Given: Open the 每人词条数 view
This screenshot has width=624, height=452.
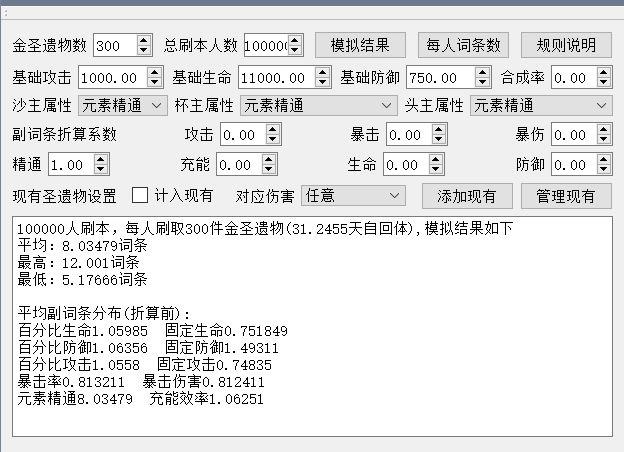Looking at the screenshot, I should tap(463, 45).
